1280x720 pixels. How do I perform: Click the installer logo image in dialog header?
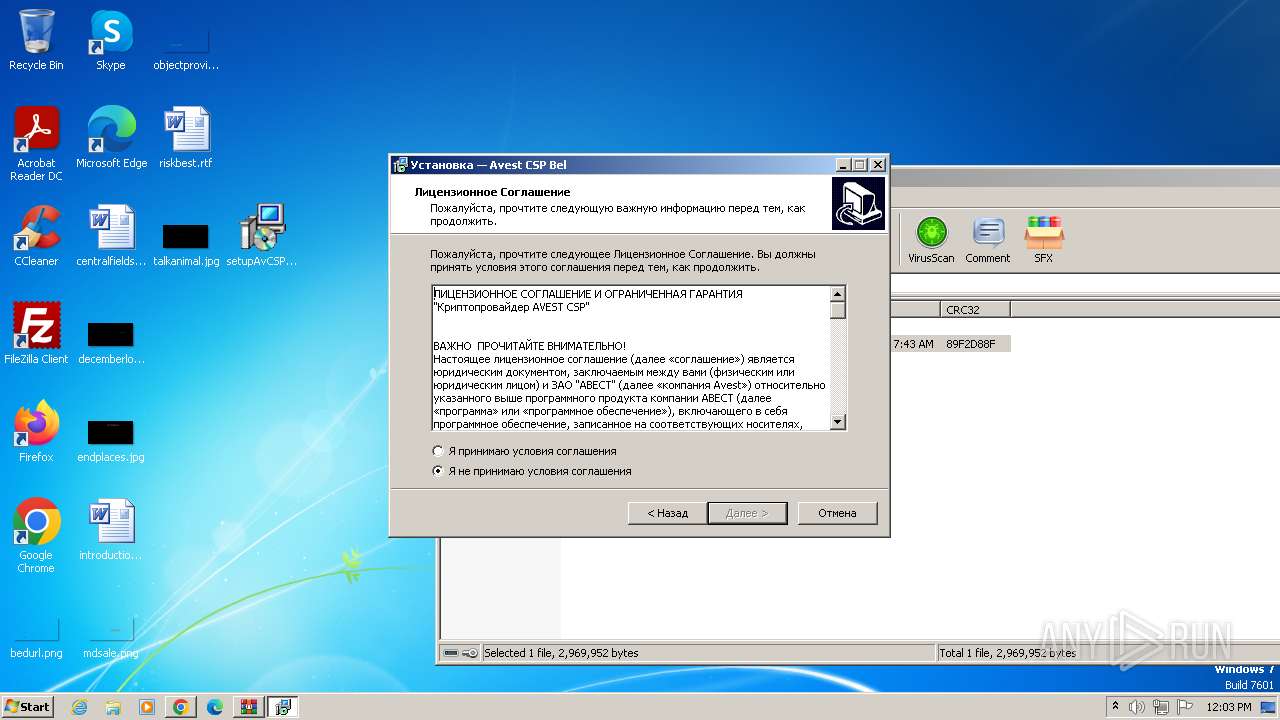[x=858, y=203]
